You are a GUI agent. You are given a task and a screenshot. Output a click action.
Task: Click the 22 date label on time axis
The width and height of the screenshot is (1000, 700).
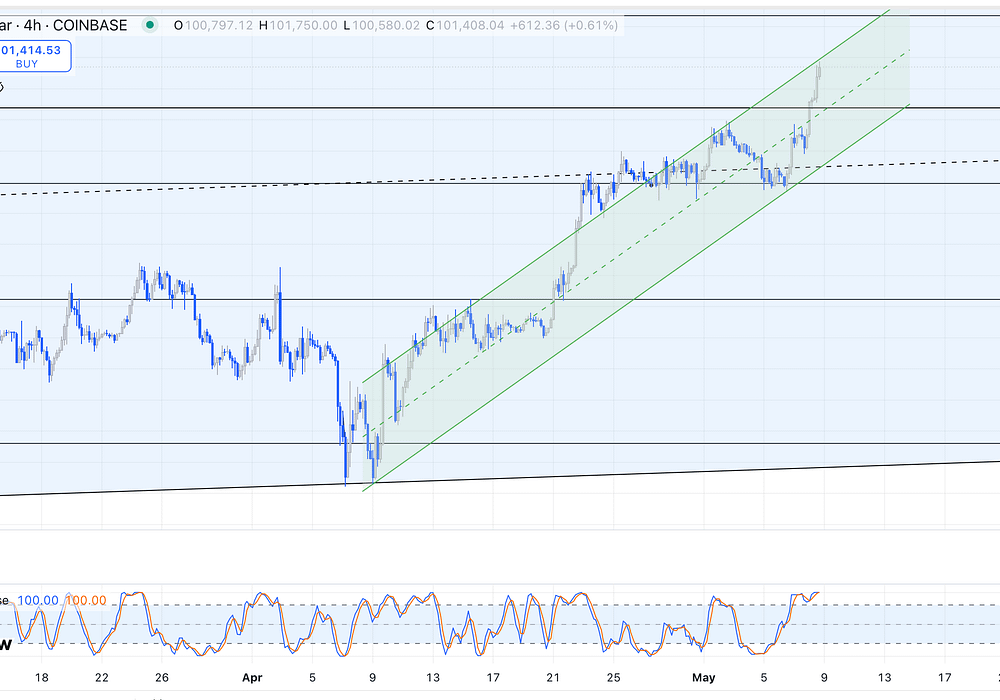tap(101, 676)
